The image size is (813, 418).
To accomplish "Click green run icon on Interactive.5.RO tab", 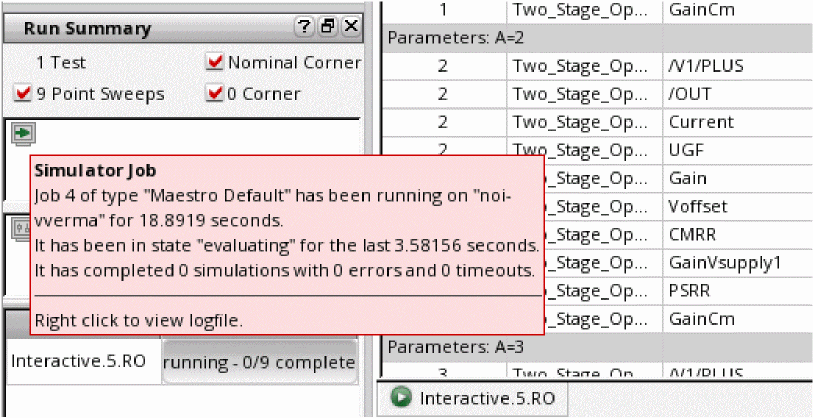I will pyautogui.click(x=402, y=398).
